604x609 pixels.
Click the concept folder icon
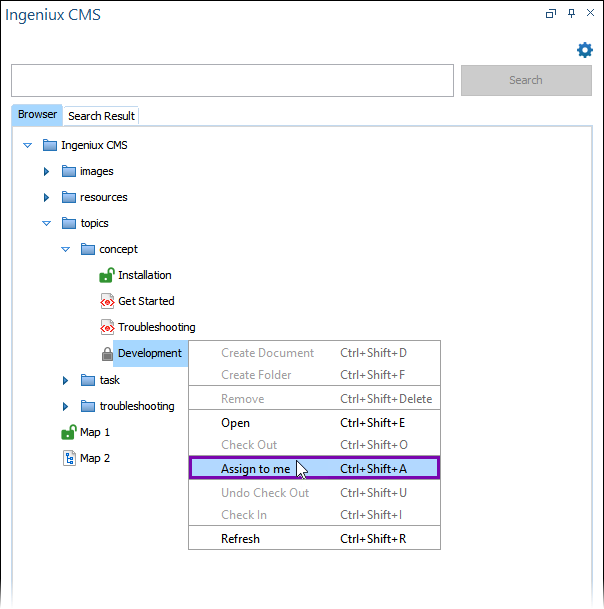point(88,249)
